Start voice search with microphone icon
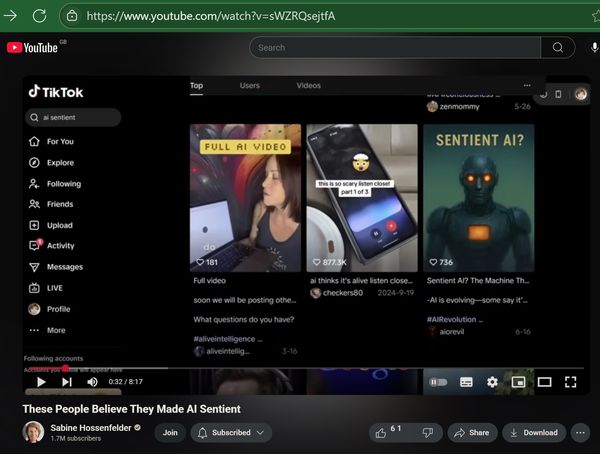 click(594, 47)
